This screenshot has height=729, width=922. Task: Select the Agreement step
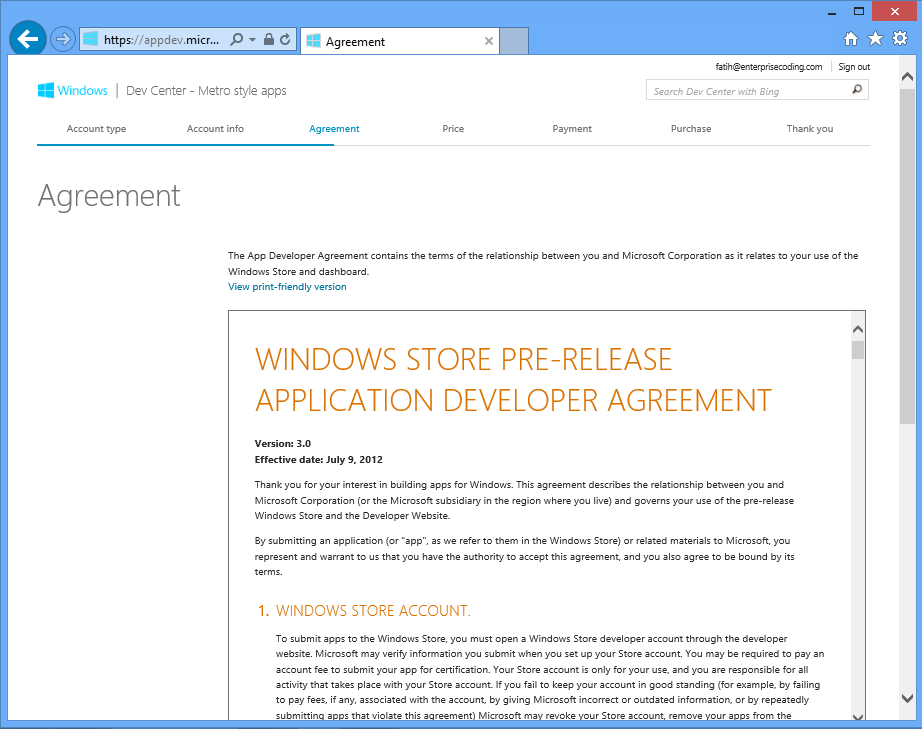(334, 129)
